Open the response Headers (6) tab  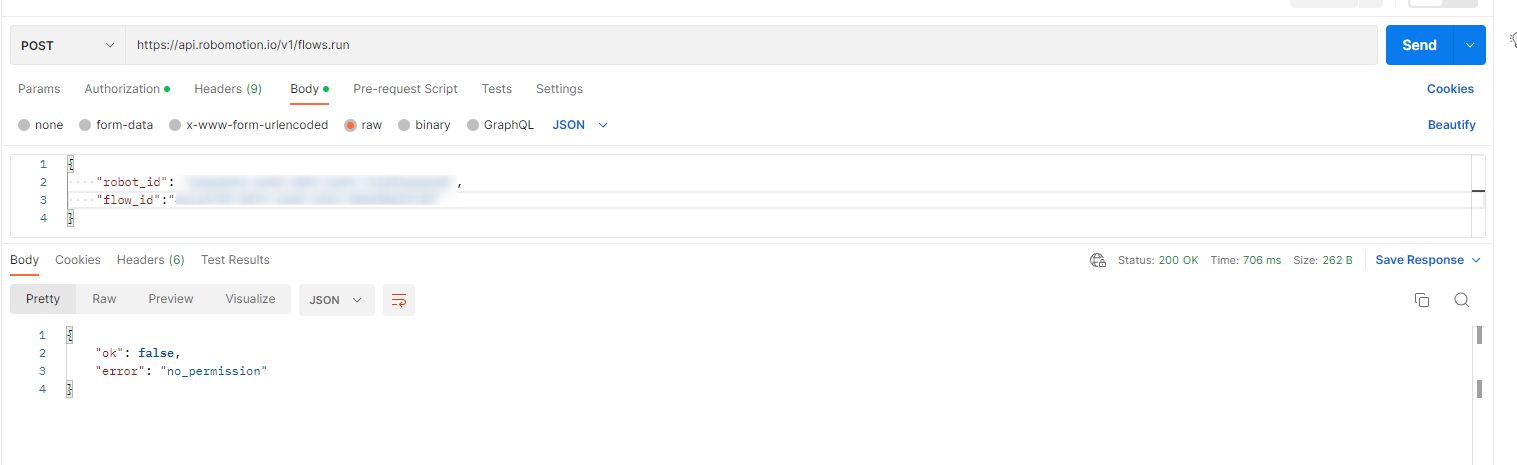151,260
